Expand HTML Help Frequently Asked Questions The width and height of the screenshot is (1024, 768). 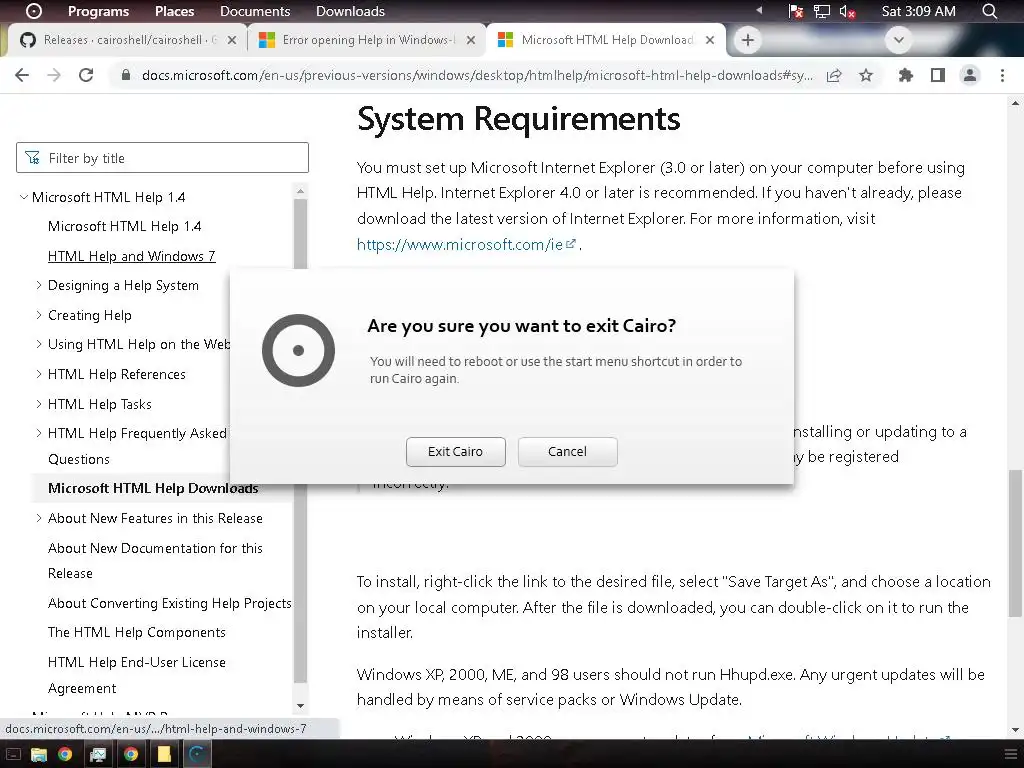[39, 434]
